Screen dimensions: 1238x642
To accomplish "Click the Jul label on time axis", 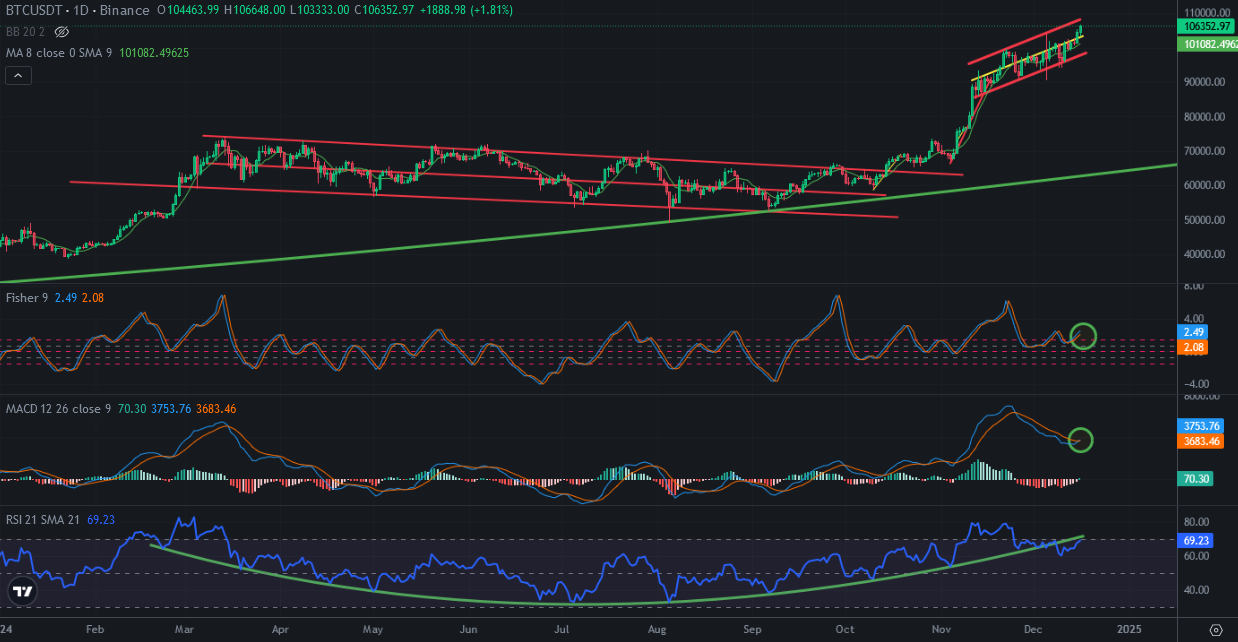I will [x=560, y=630].
